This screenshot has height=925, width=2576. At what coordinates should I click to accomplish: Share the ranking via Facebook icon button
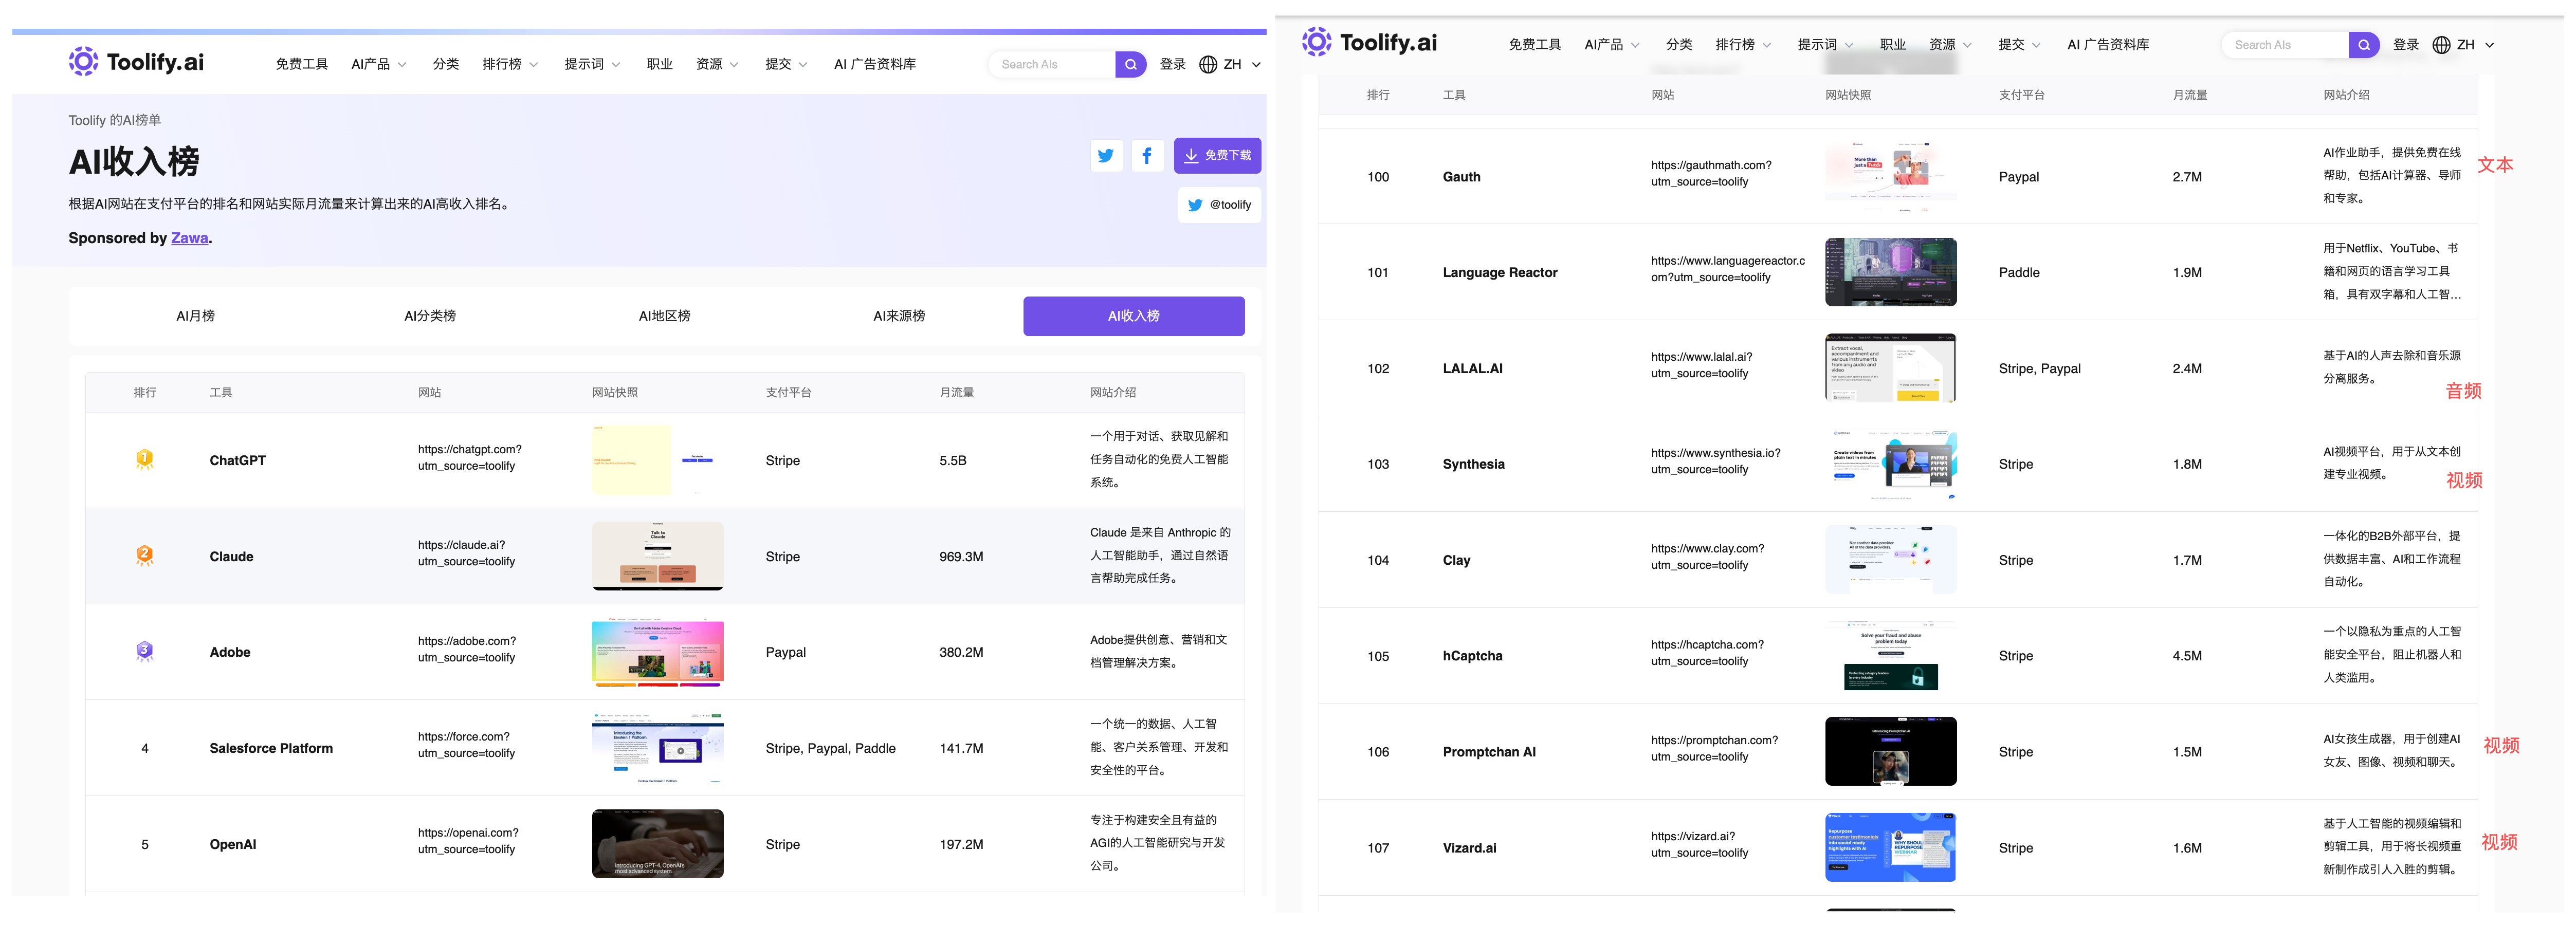pyautogui.click(x=1146, y=155)
